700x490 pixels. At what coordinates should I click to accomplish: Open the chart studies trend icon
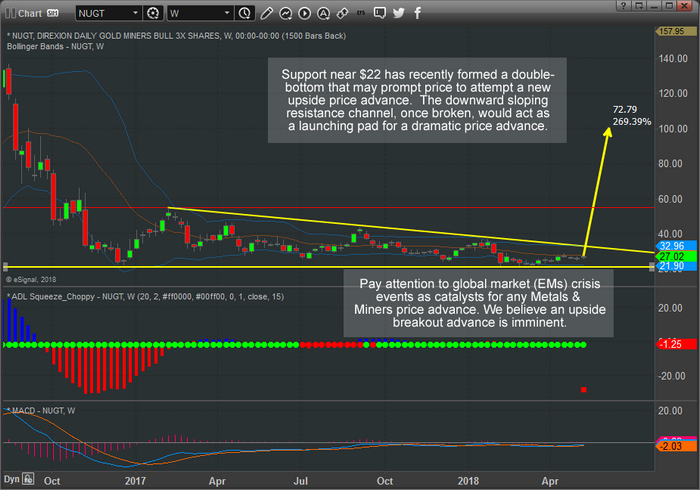[285, 13]
